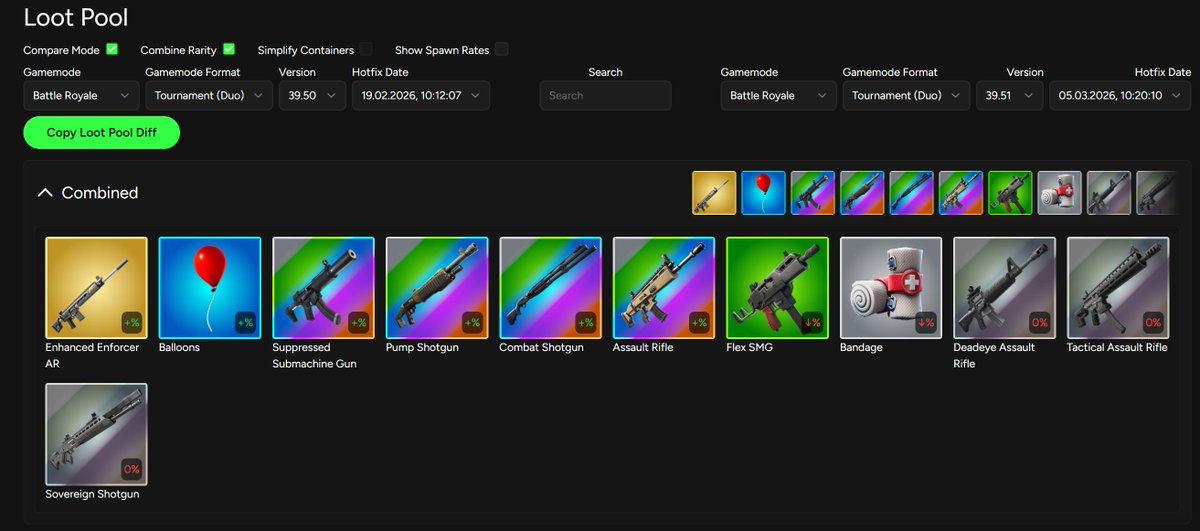The image size is (1200, 531).
Task: Select the red Balloons item card
Action: coord(210,287)
